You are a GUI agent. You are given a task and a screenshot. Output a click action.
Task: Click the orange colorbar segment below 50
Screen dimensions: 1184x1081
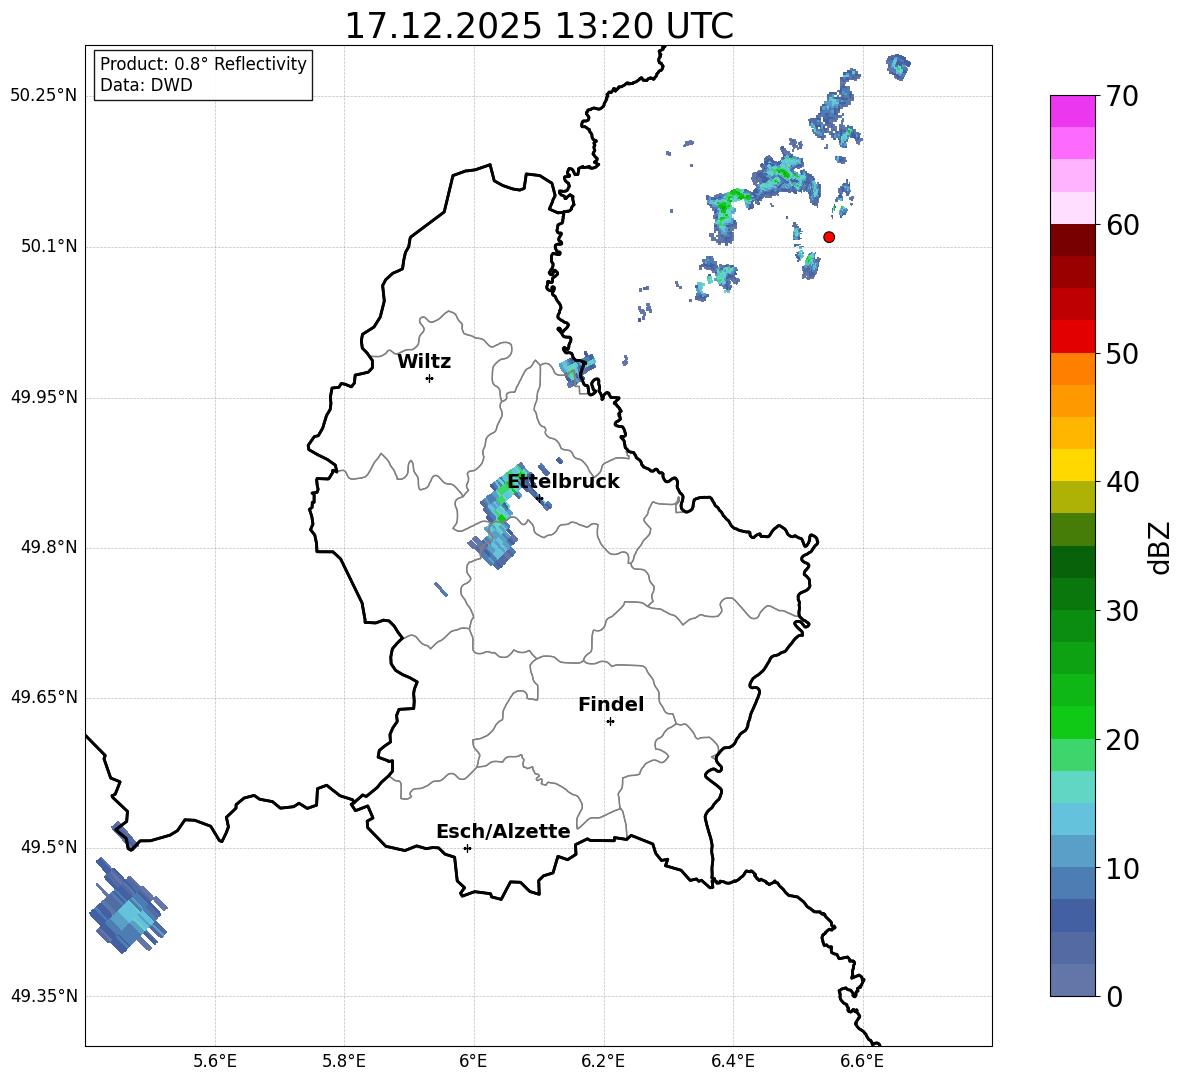(1072, 368)
